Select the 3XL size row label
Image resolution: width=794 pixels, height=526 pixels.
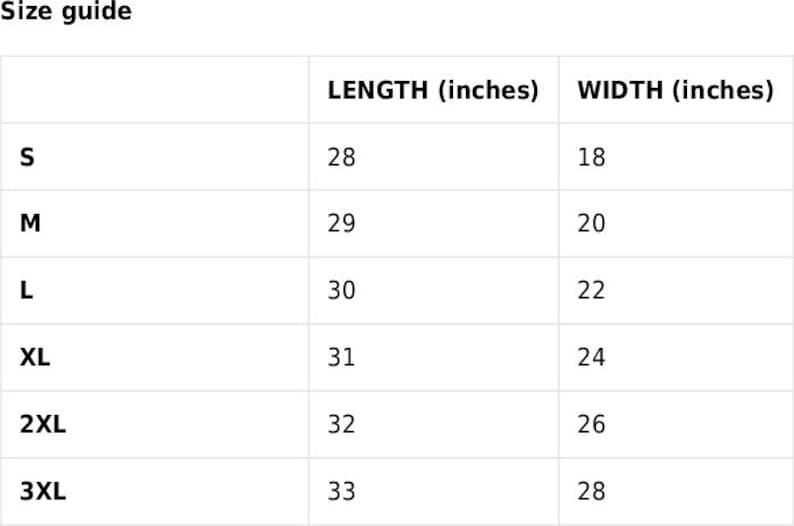(x=43, y=491)
